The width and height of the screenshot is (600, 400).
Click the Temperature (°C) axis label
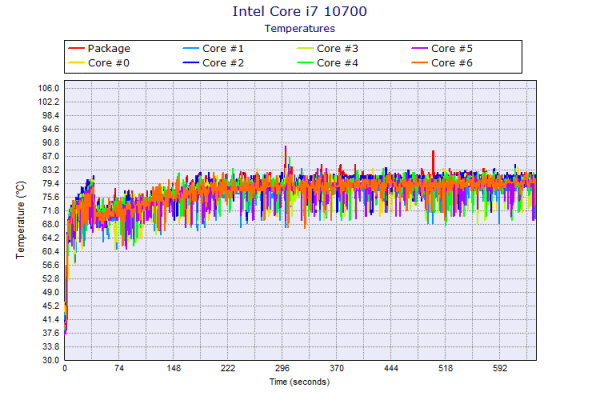tap(20, 220)
